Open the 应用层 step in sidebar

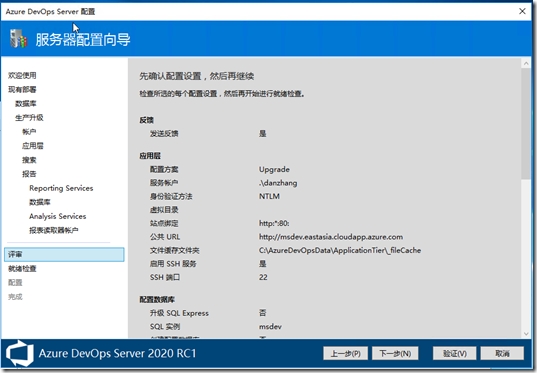33,146
